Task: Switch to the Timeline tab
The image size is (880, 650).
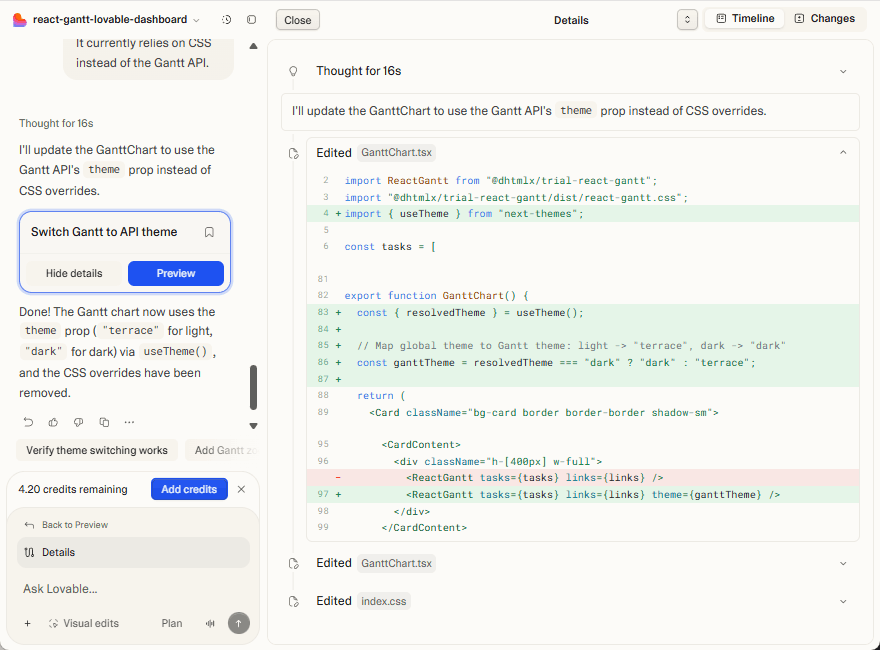Action: (743, 18)
